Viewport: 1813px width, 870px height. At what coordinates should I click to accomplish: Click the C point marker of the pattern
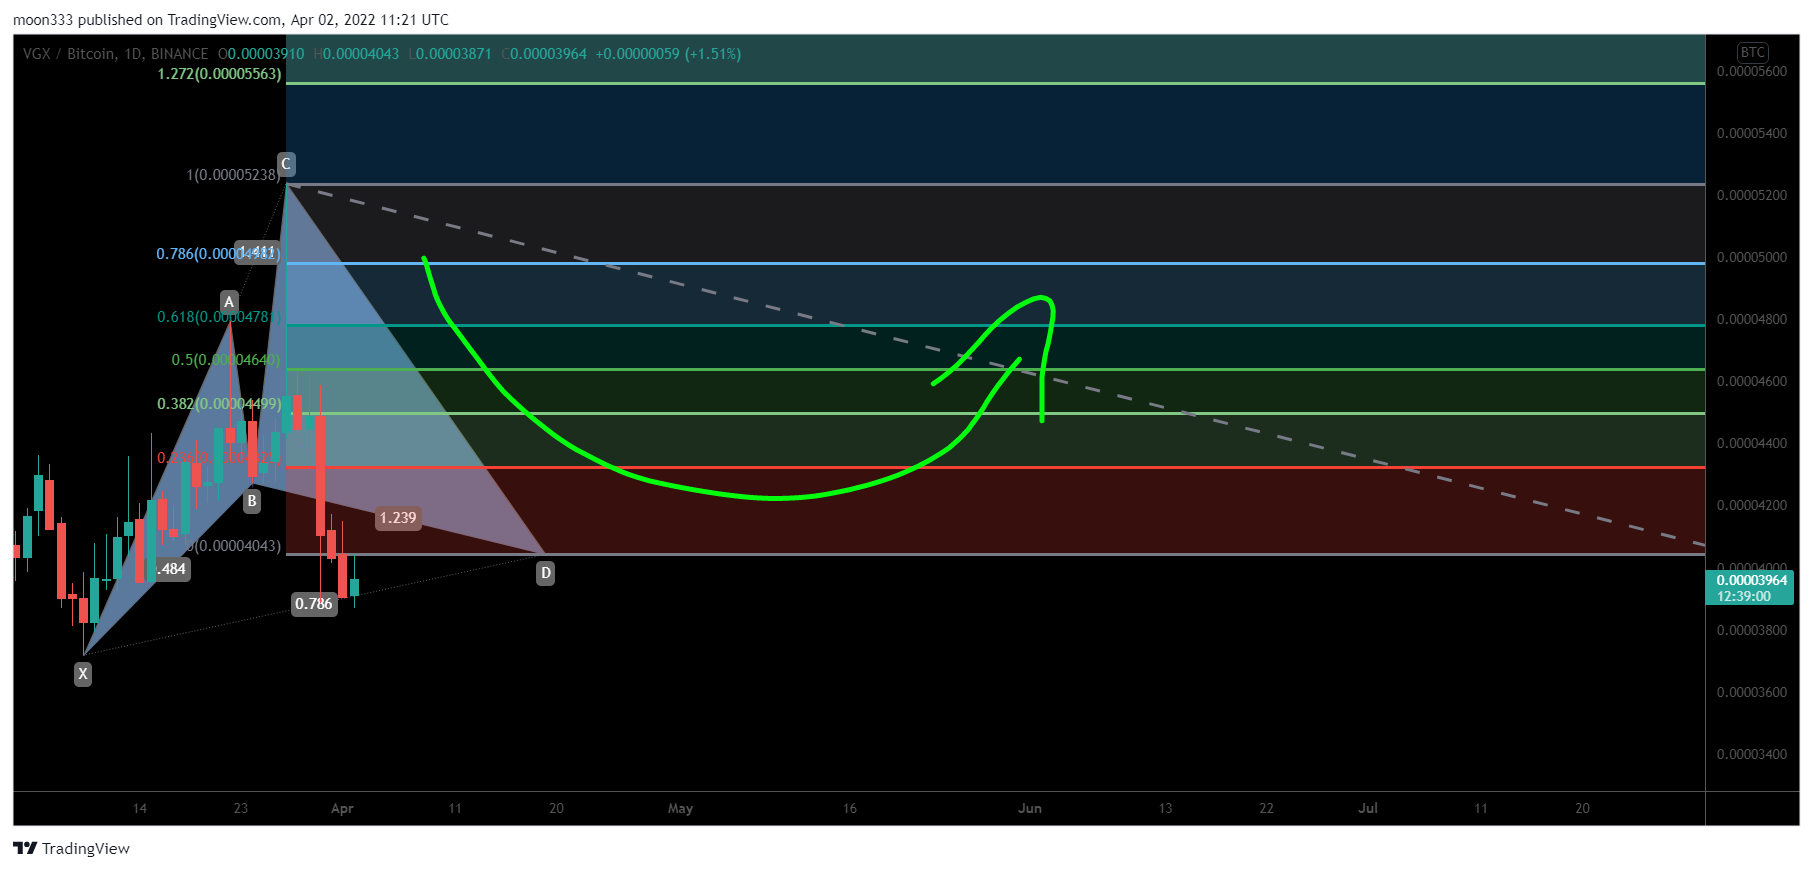tap(286, 164)
